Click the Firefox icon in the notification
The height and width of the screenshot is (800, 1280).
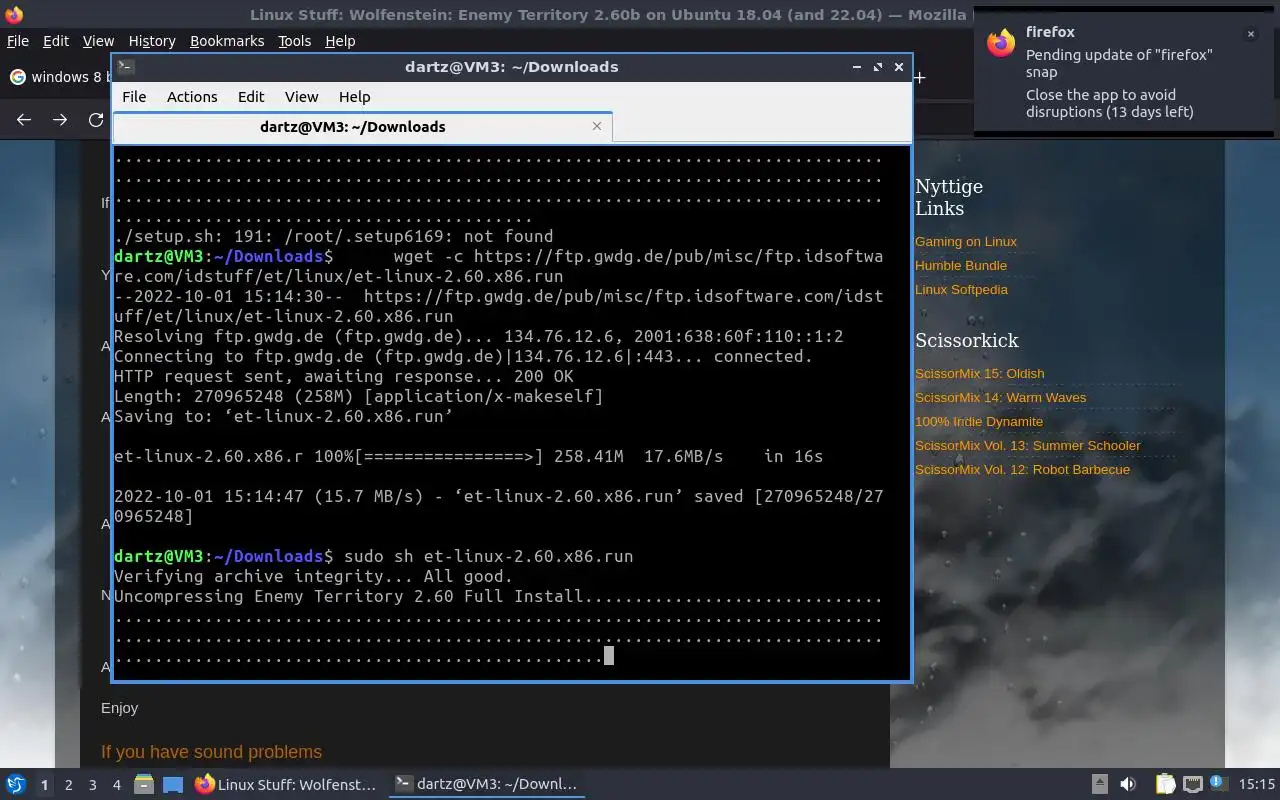[1001, 42]
